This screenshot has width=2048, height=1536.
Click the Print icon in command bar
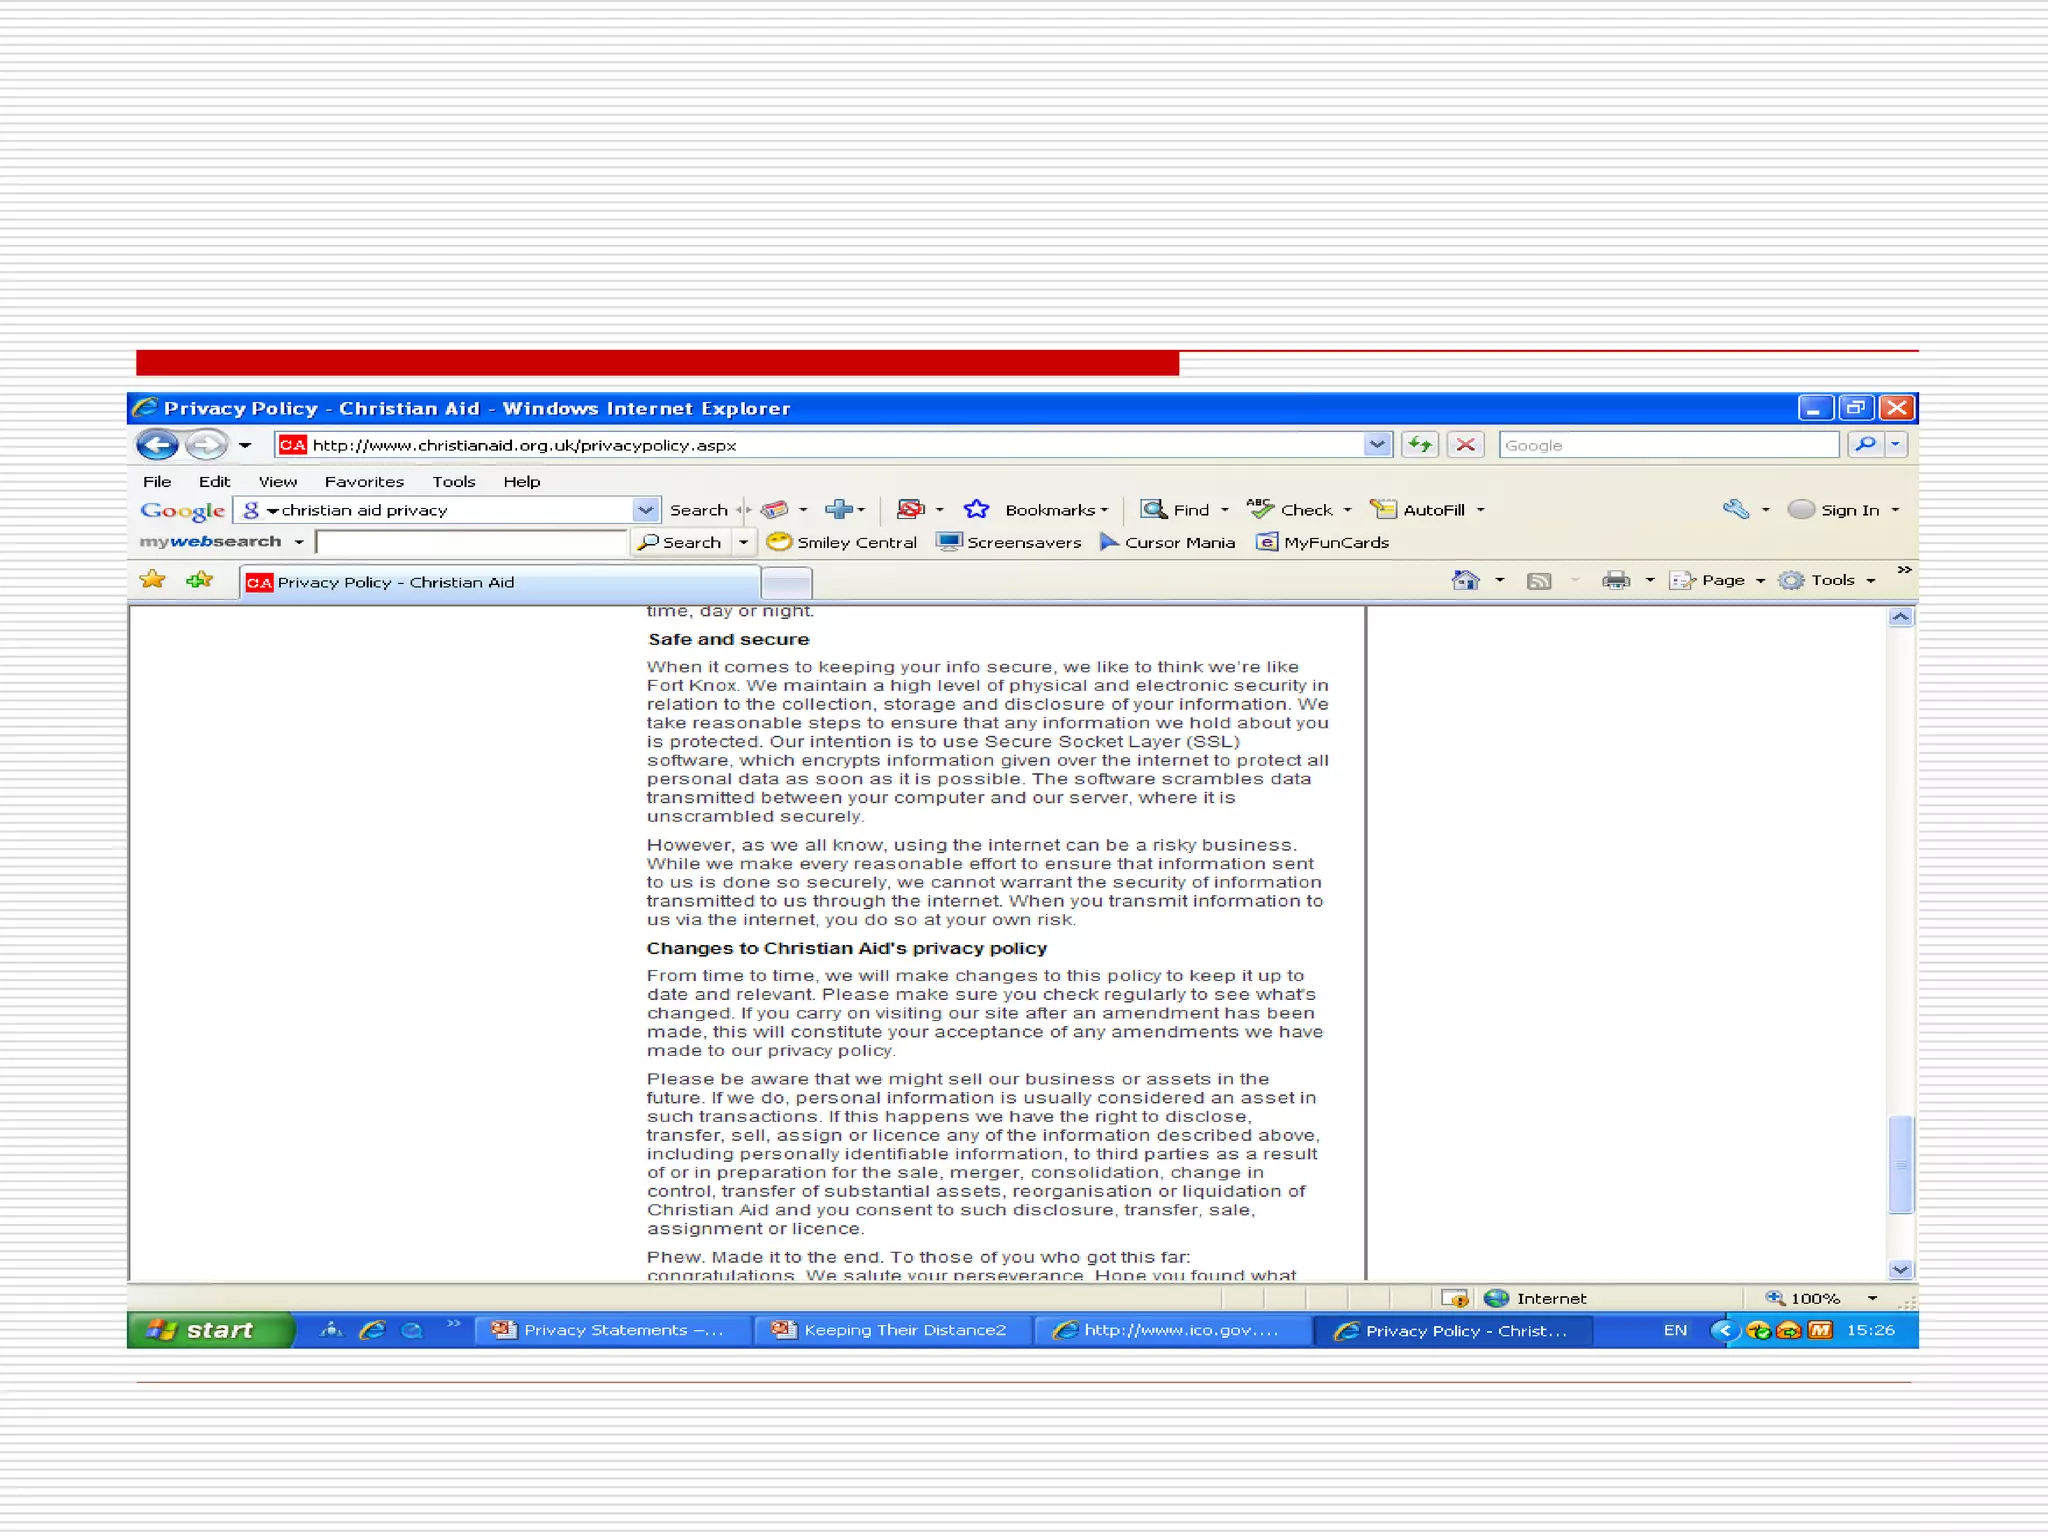[x=1615, y=580]
